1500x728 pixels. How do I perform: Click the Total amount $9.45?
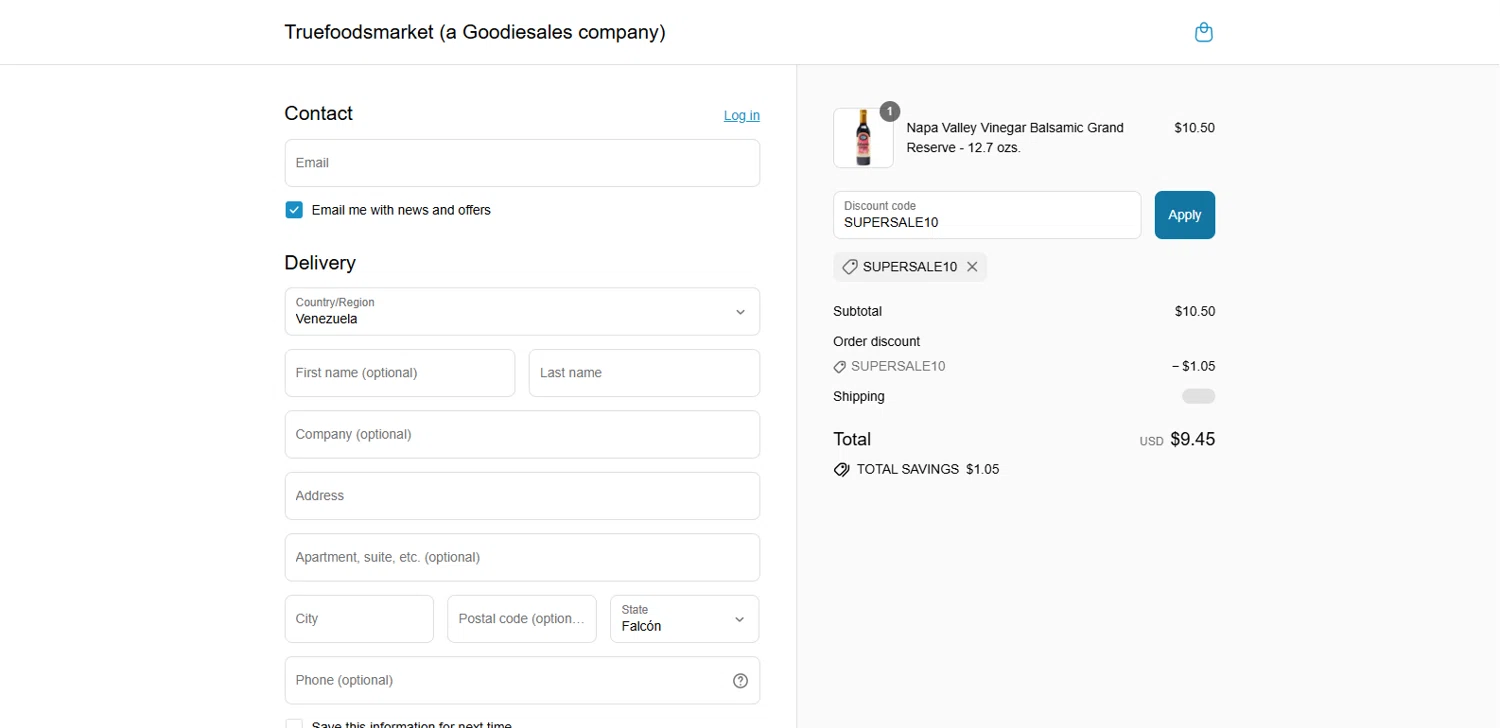1193,439
